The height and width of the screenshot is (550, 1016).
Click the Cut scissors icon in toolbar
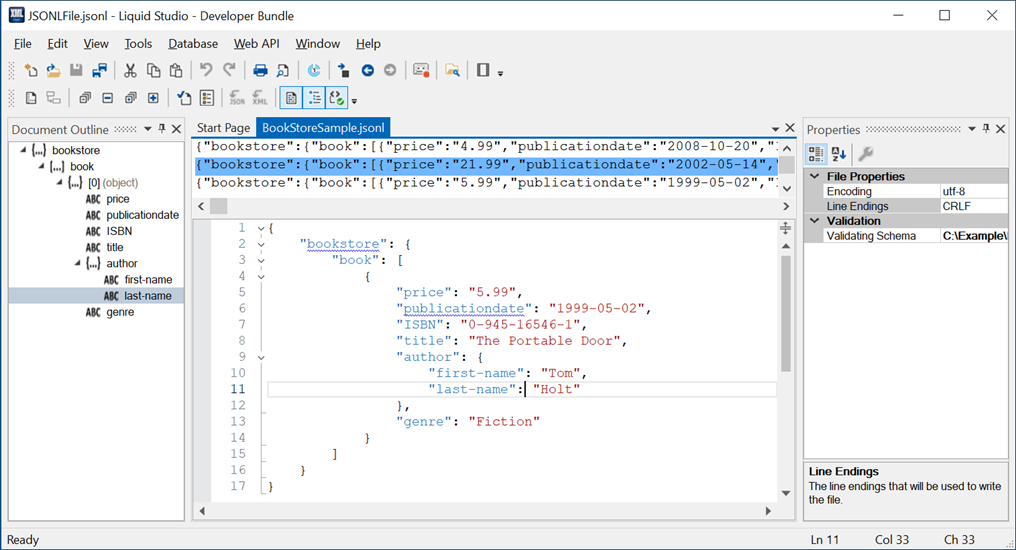(129, 70)
